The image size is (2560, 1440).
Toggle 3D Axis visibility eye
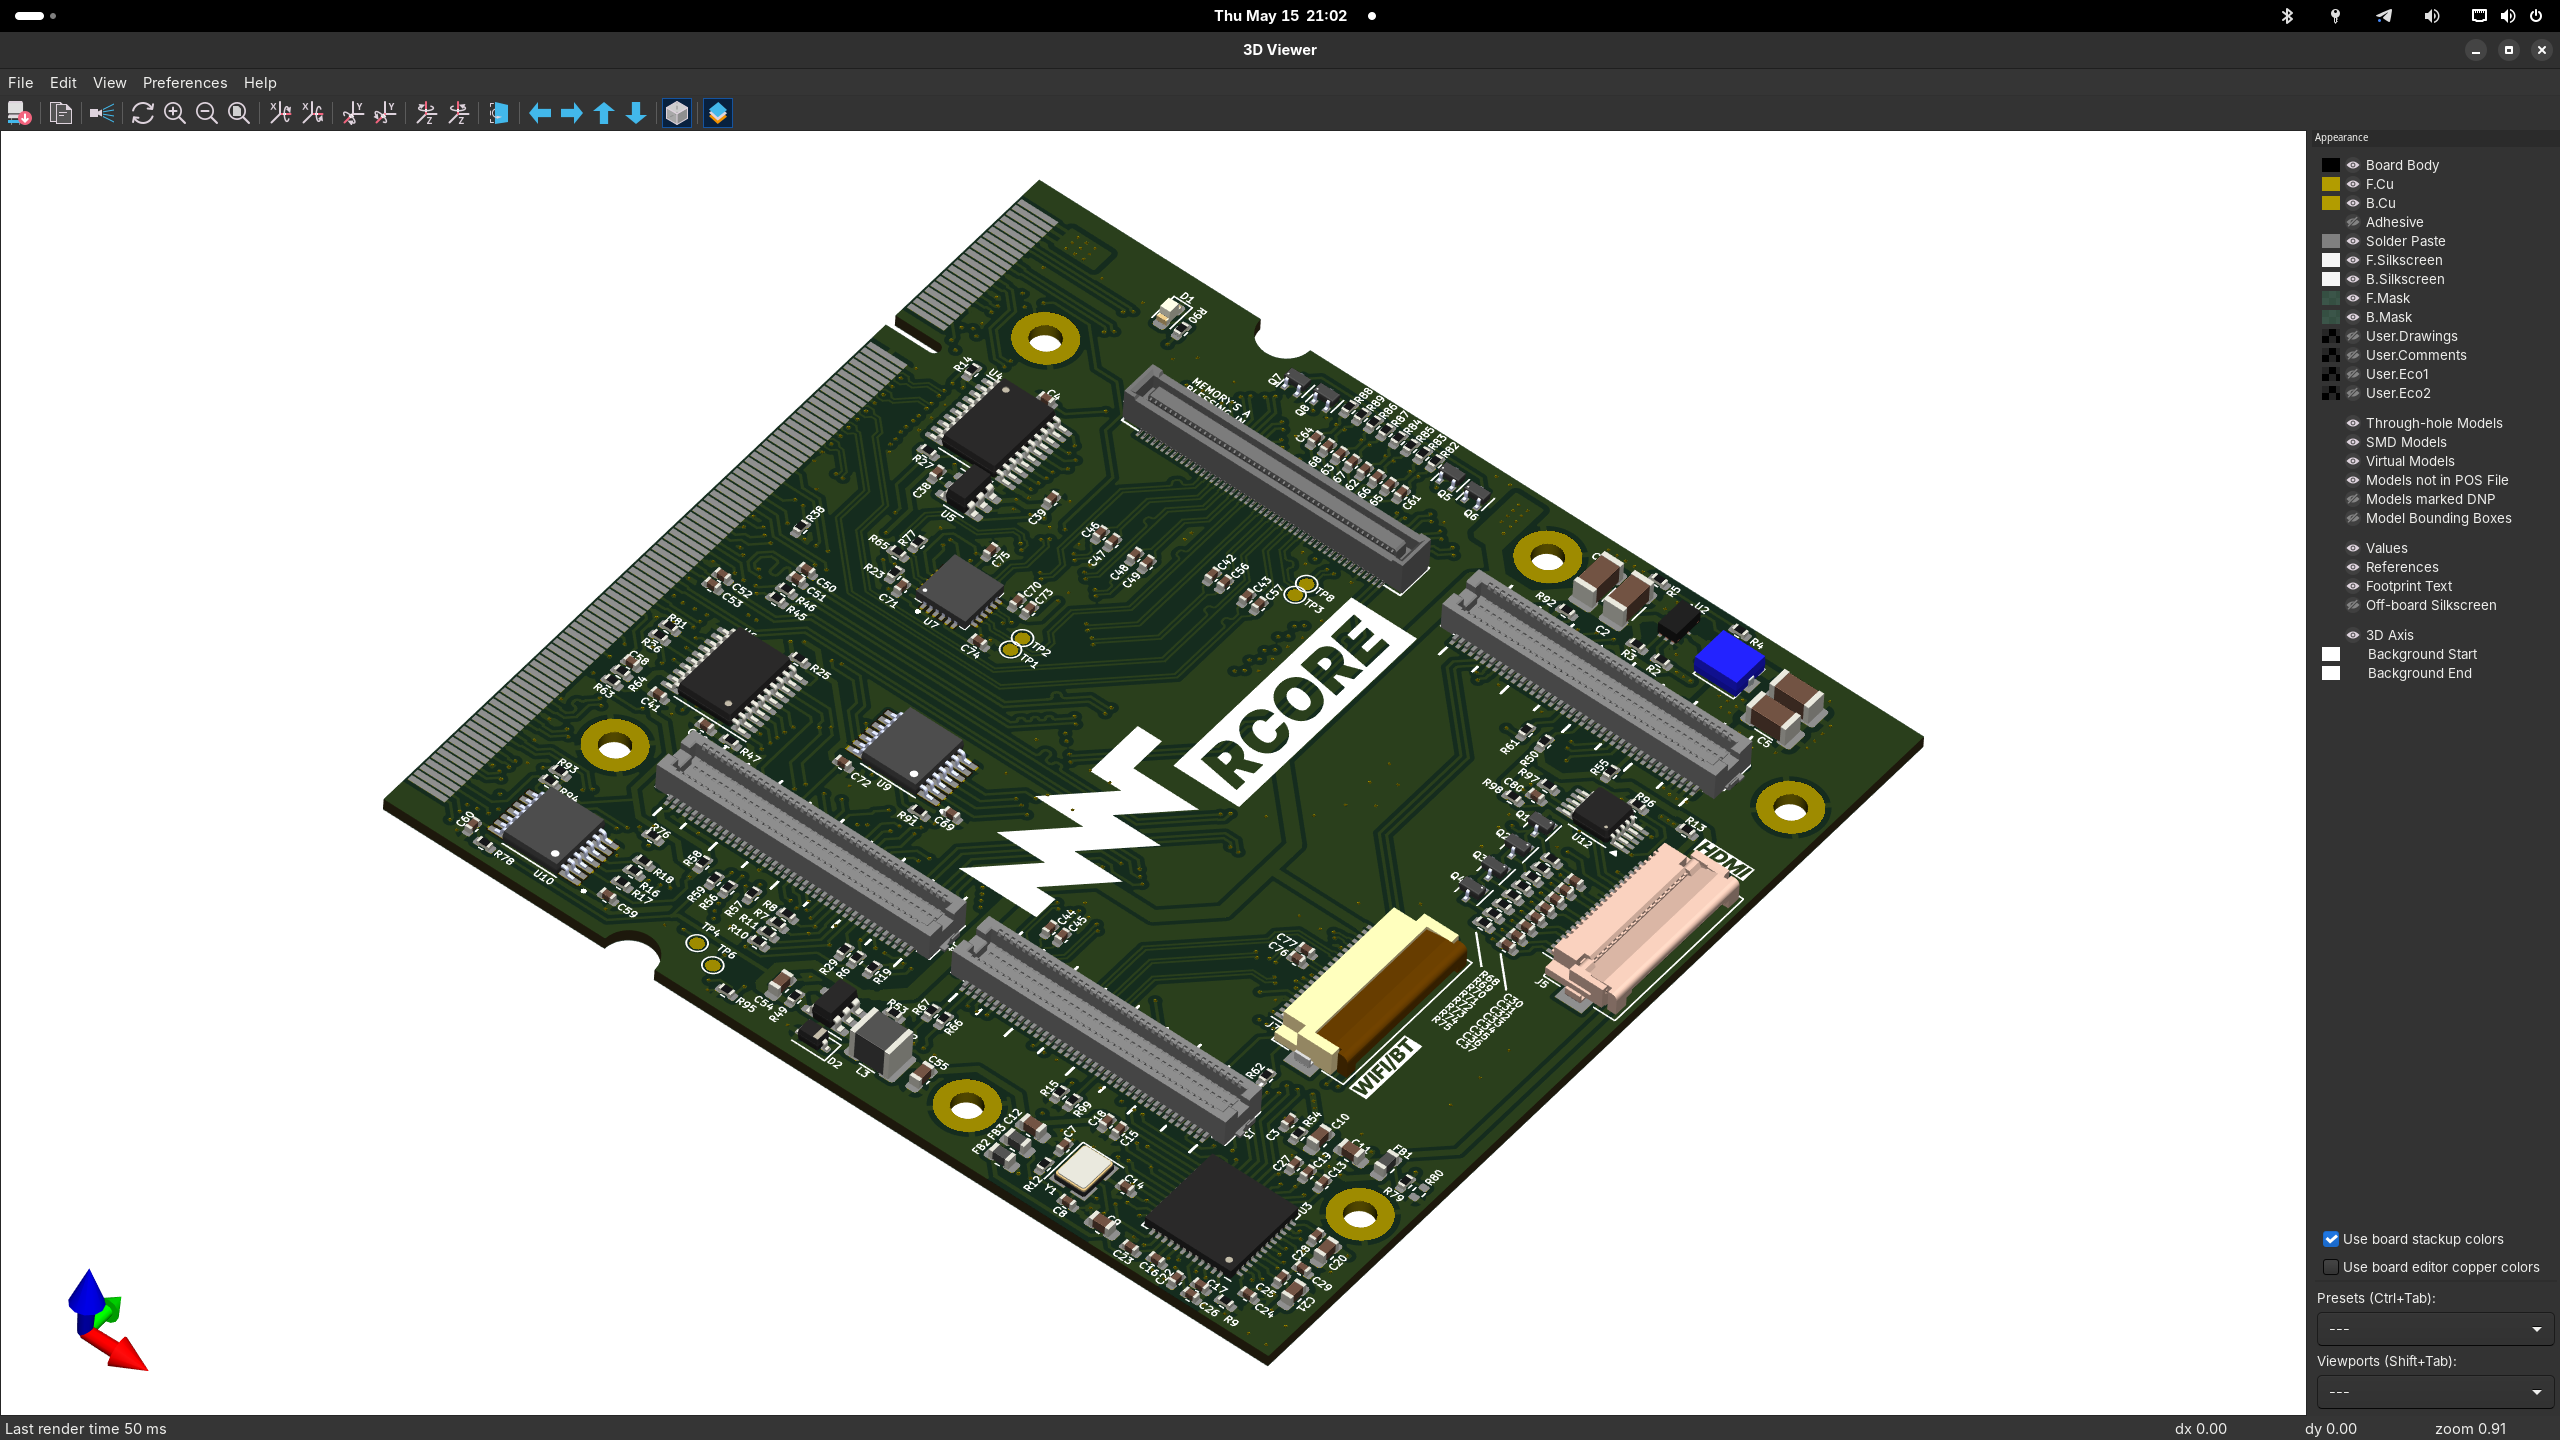coord(2353,635)
